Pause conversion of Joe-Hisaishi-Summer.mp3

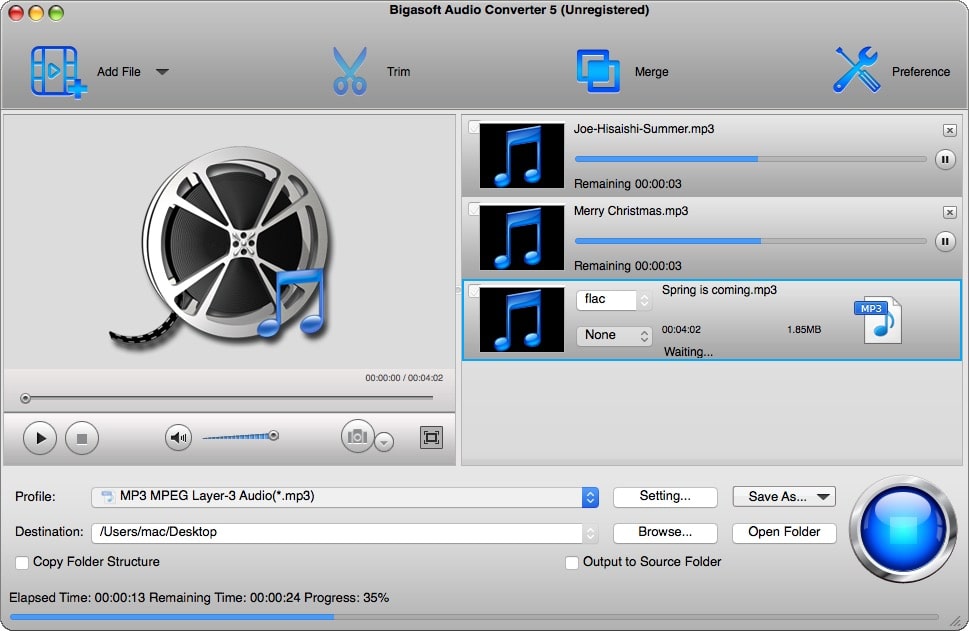tap(944, 159)
